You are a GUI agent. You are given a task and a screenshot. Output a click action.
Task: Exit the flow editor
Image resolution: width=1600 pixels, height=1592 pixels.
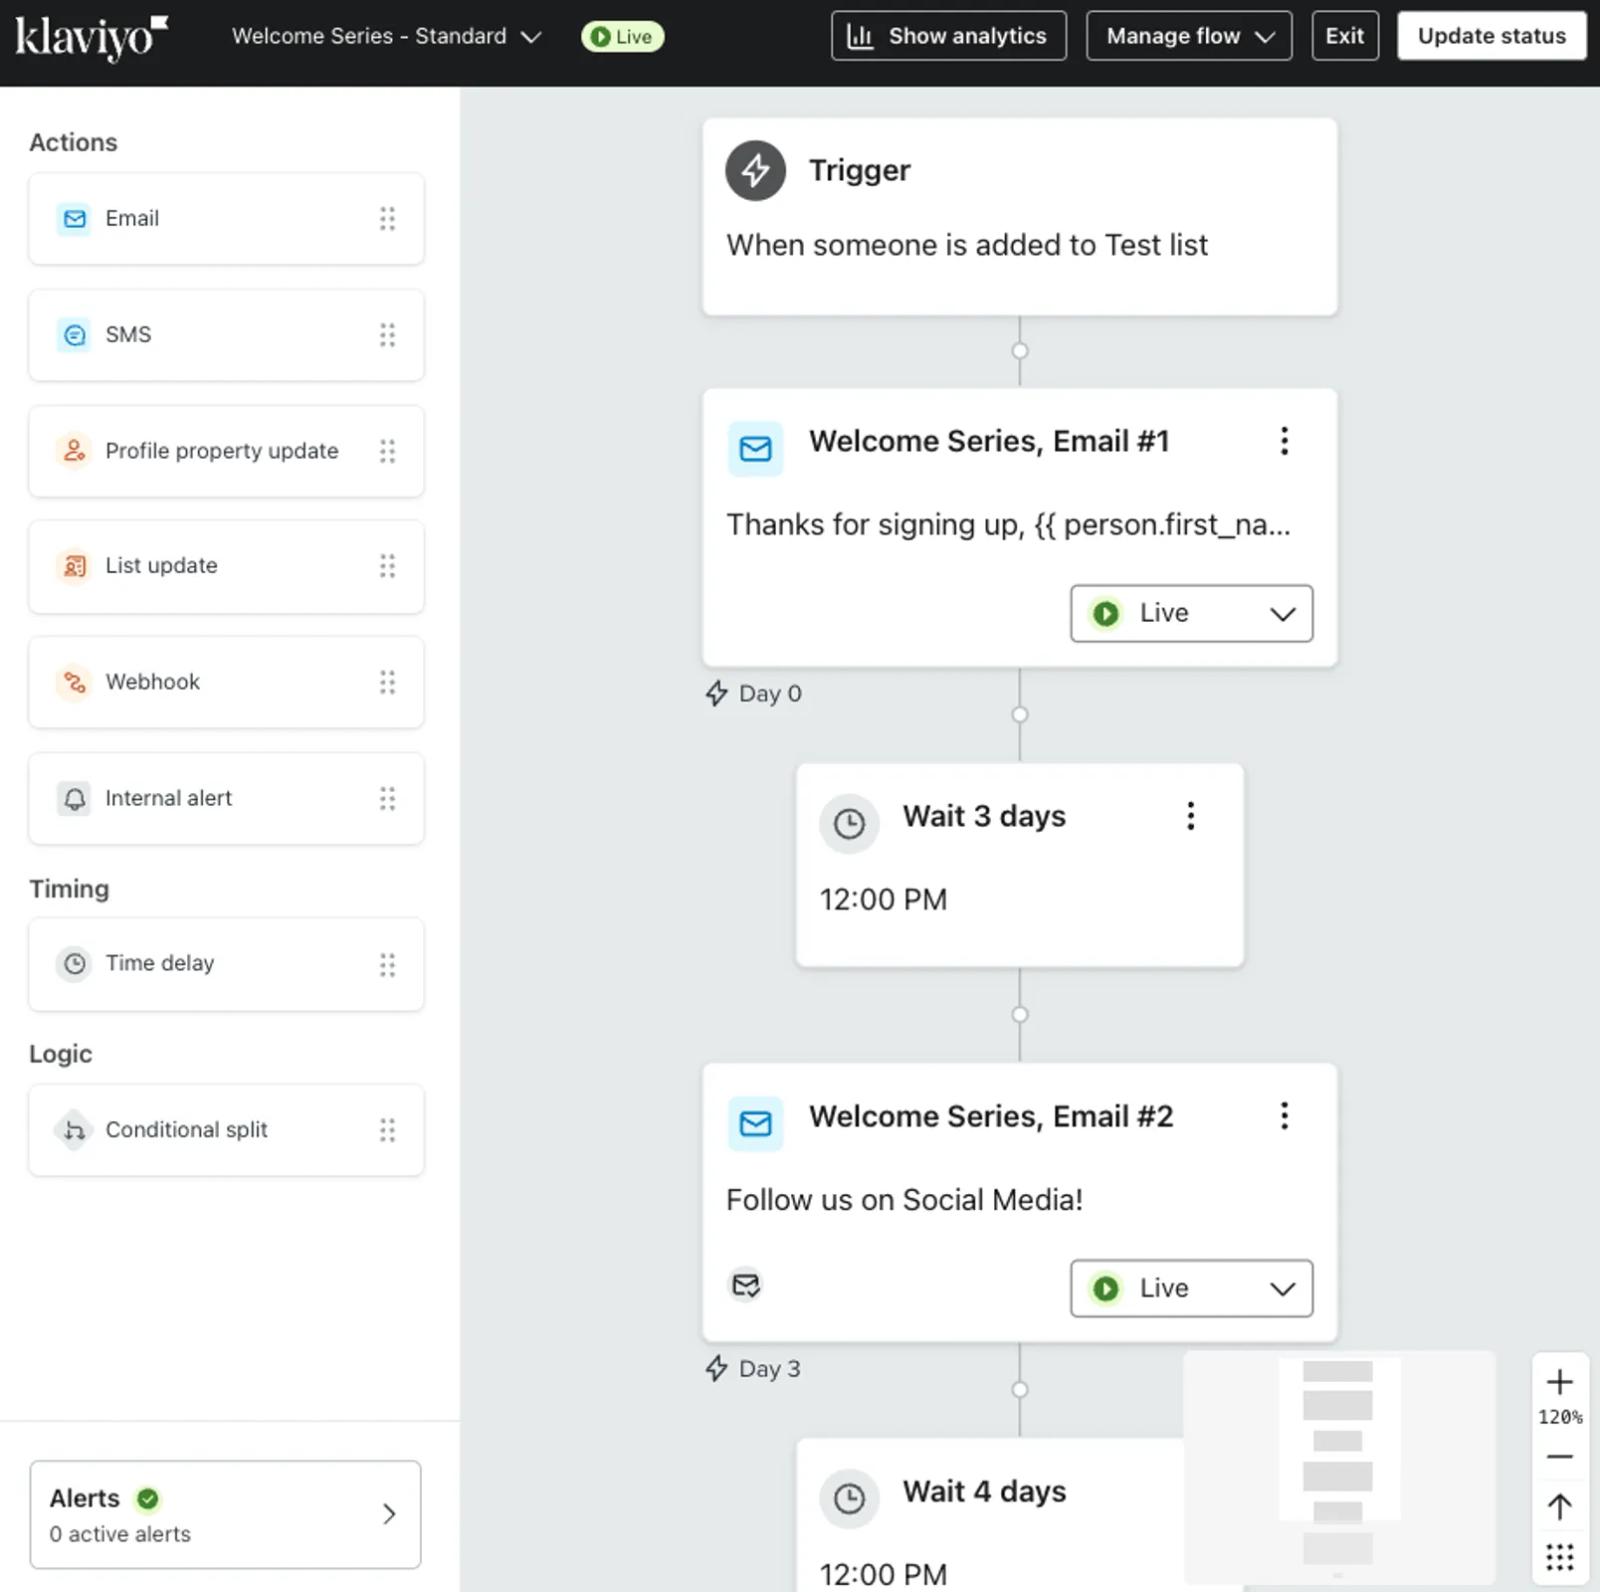[x=1344, y=36]
